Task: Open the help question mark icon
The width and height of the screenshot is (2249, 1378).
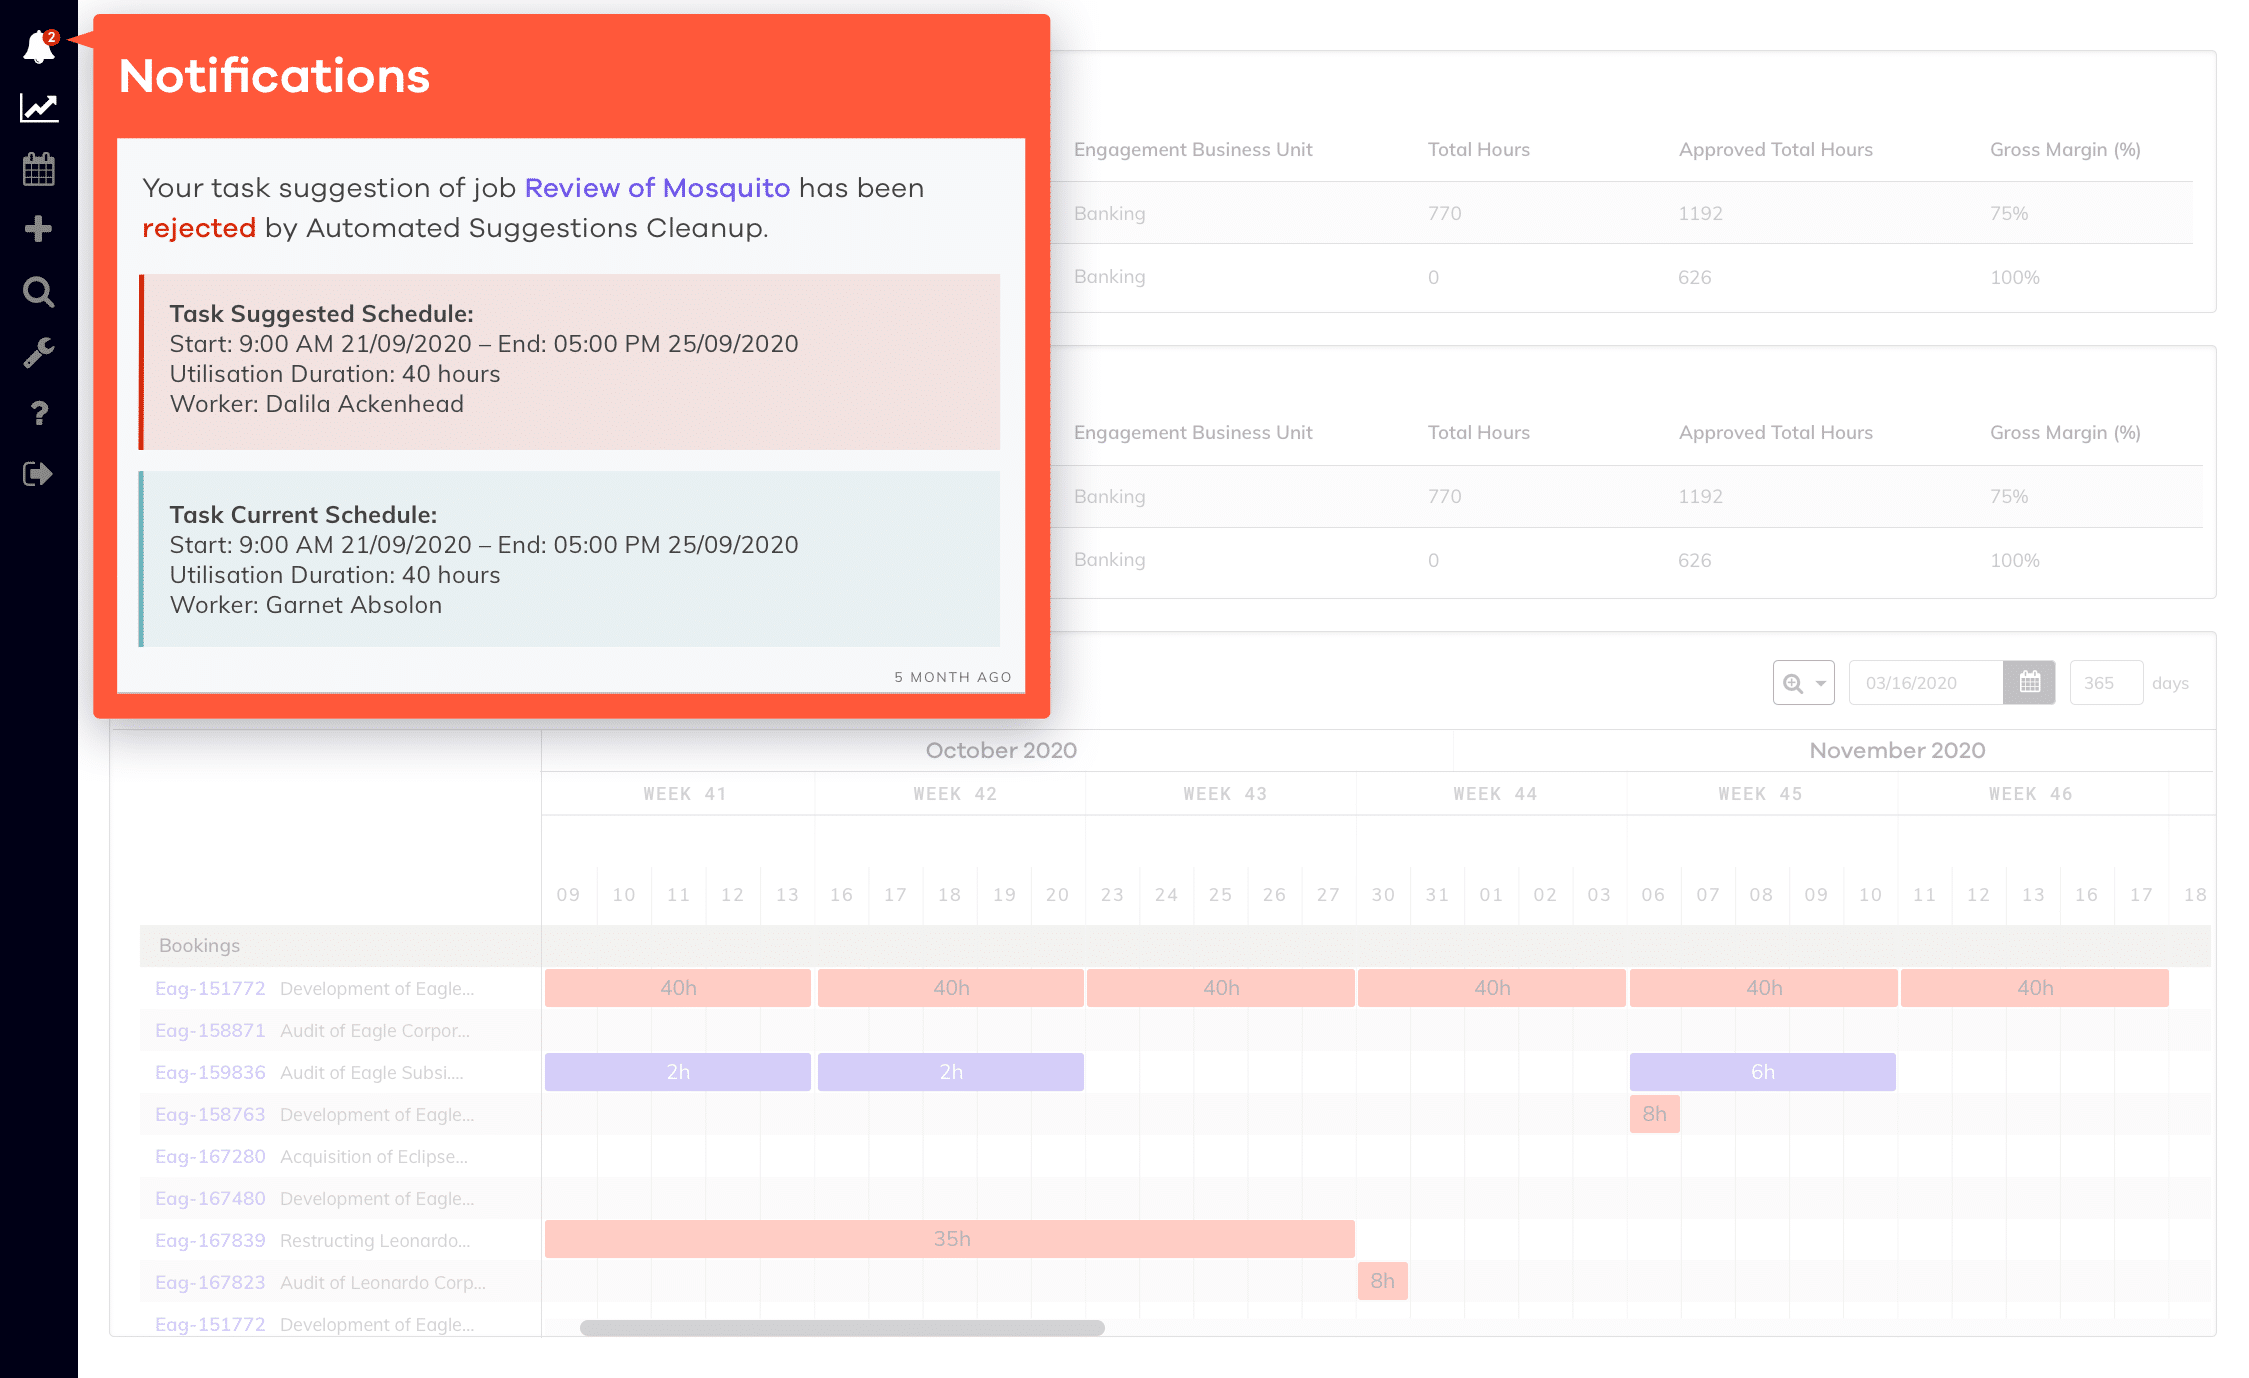Action: [x=38, y=413]
